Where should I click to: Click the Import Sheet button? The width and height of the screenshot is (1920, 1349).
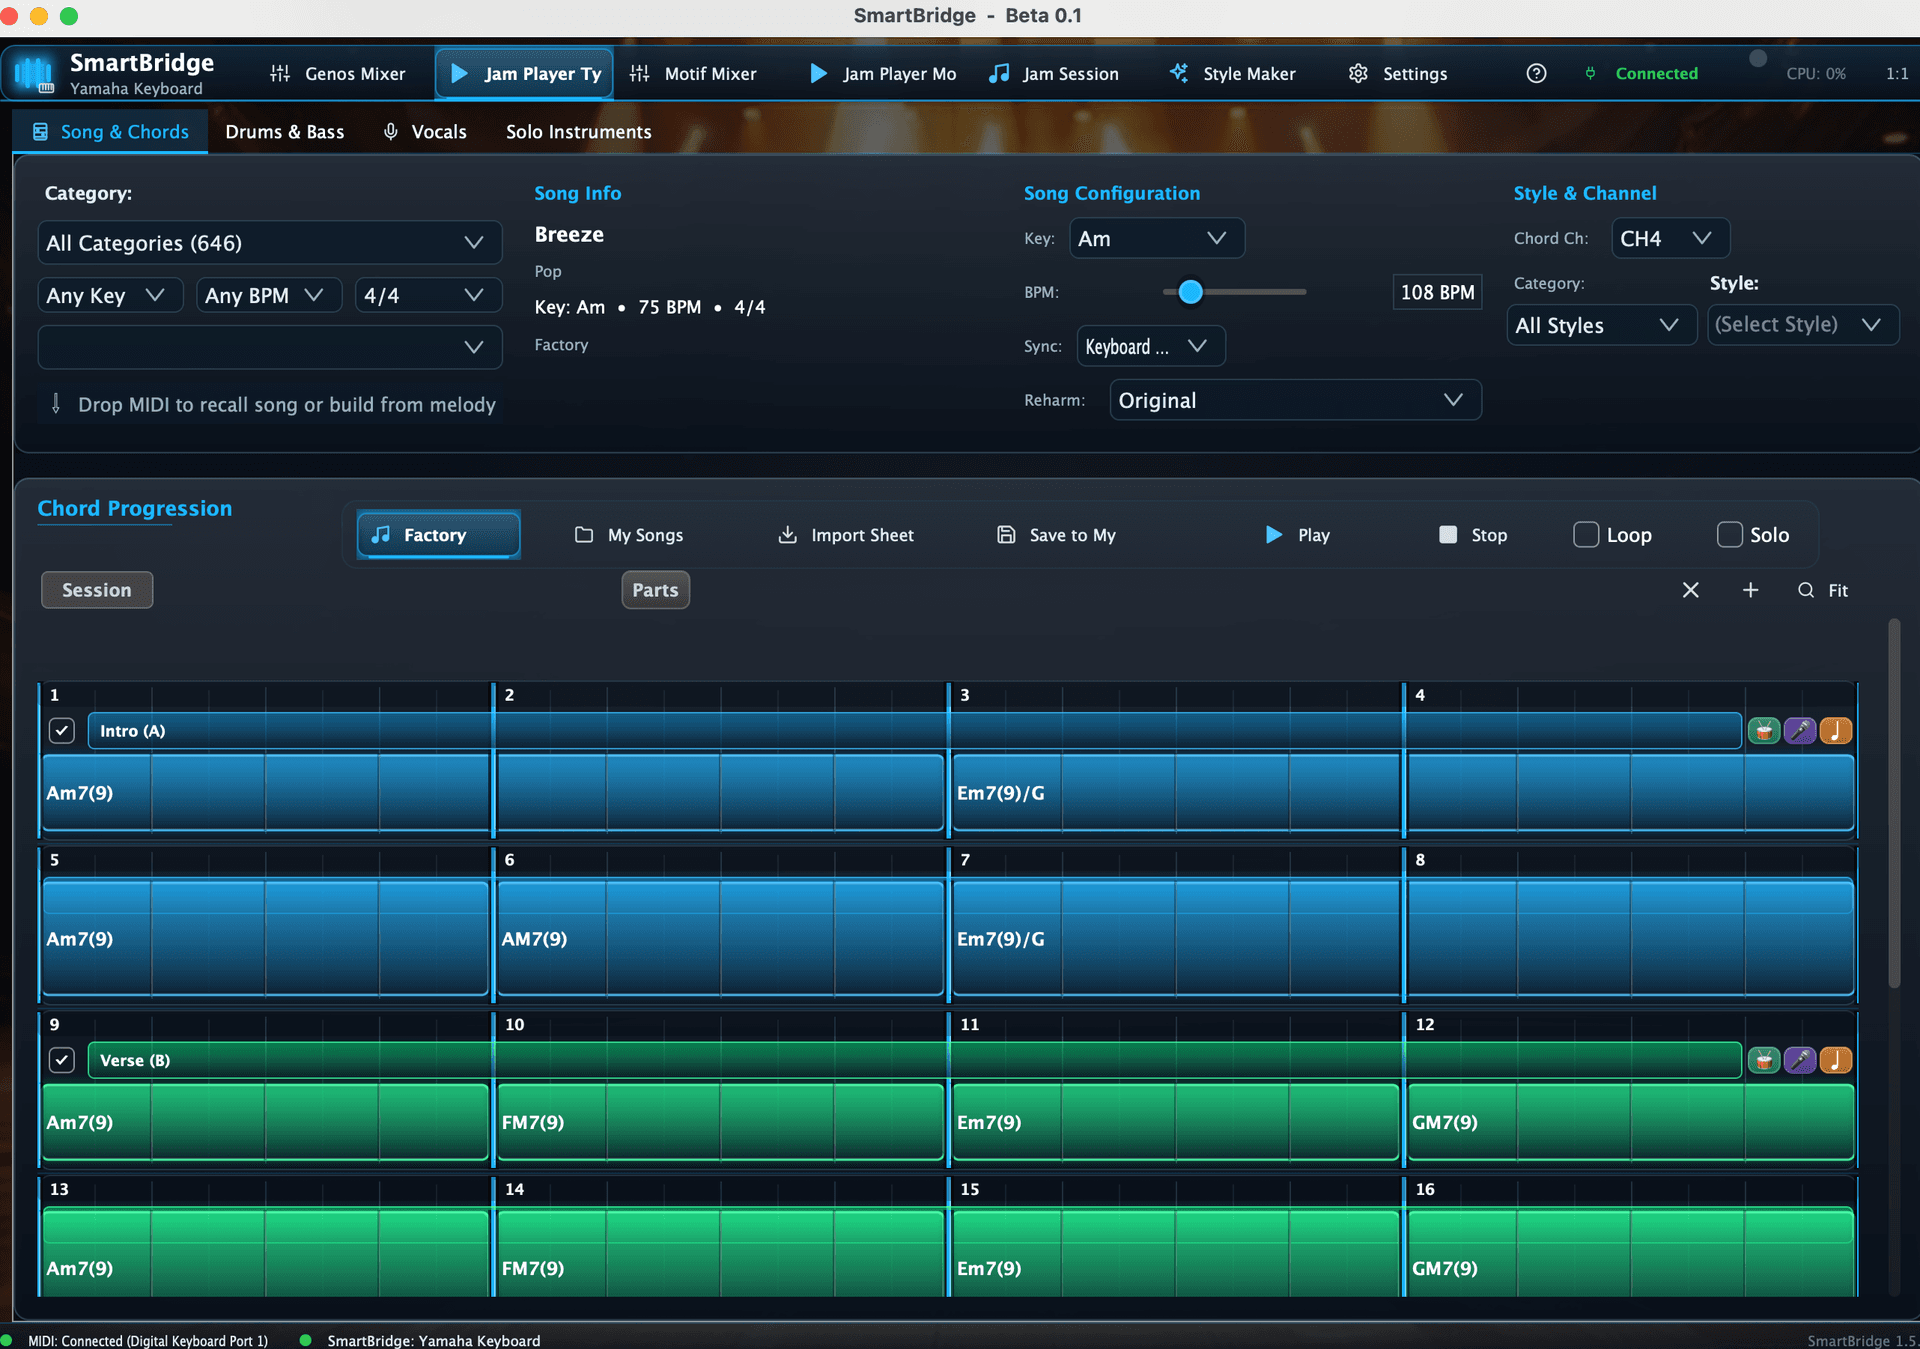(846, 535)
